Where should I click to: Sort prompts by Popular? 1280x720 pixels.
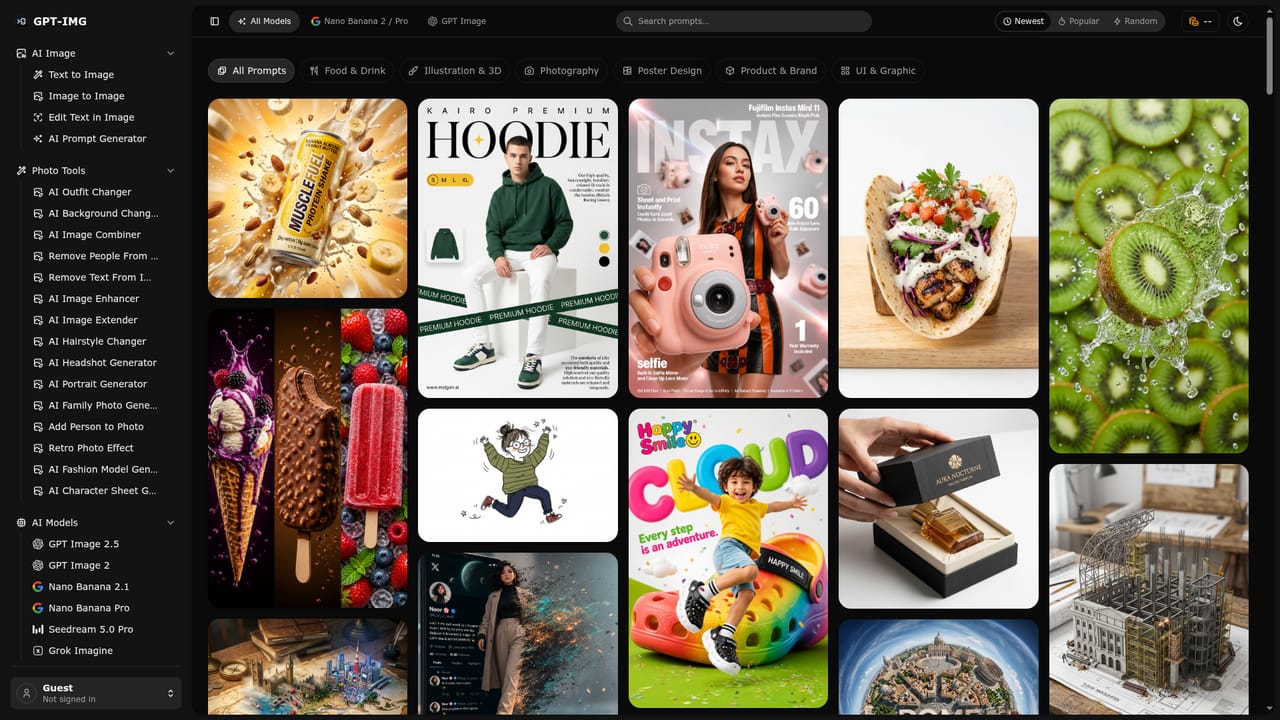[x=1078, y=21]
